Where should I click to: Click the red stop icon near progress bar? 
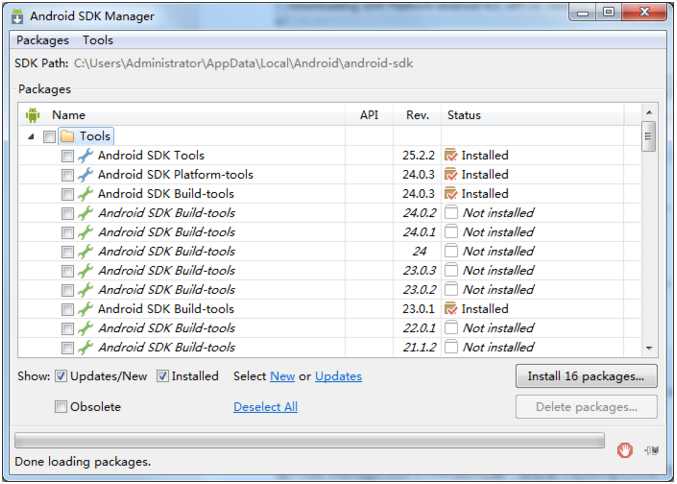pyautogui.click(x=625, y=450)
